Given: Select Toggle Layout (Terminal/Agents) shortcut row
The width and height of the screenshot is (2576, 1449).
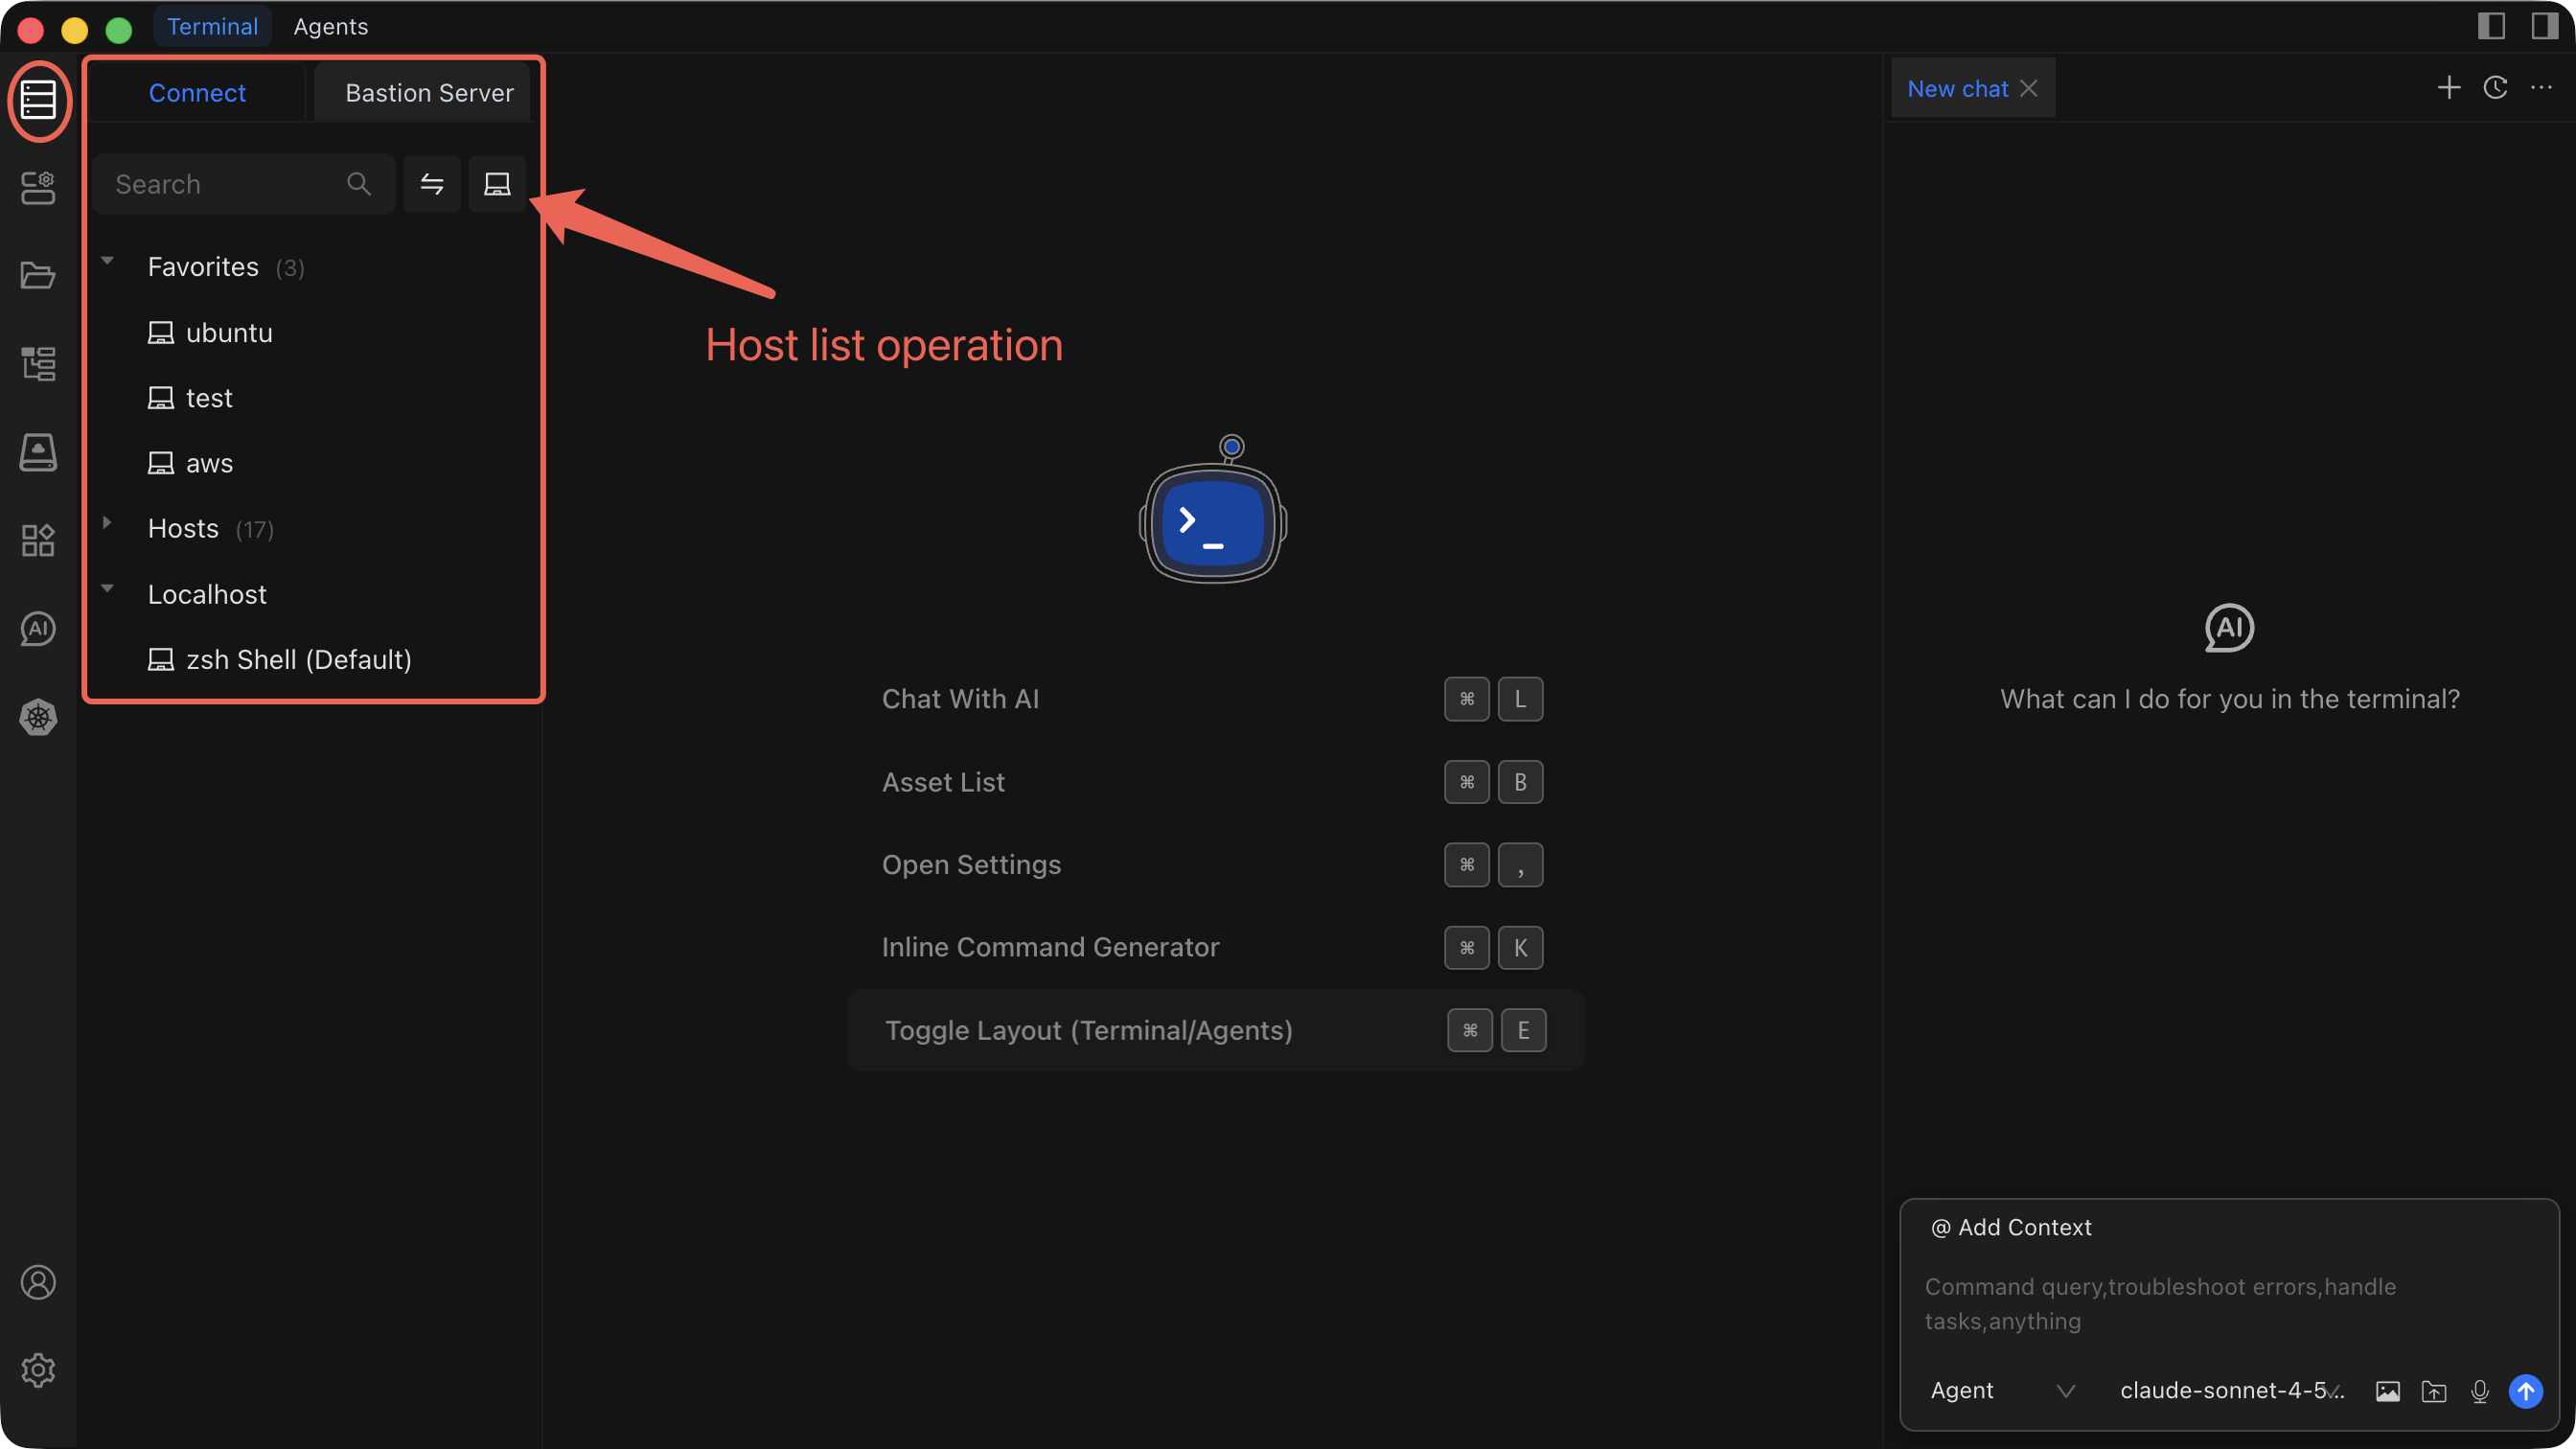Looking at the screenshot, I should (x=1214, y=1031).
